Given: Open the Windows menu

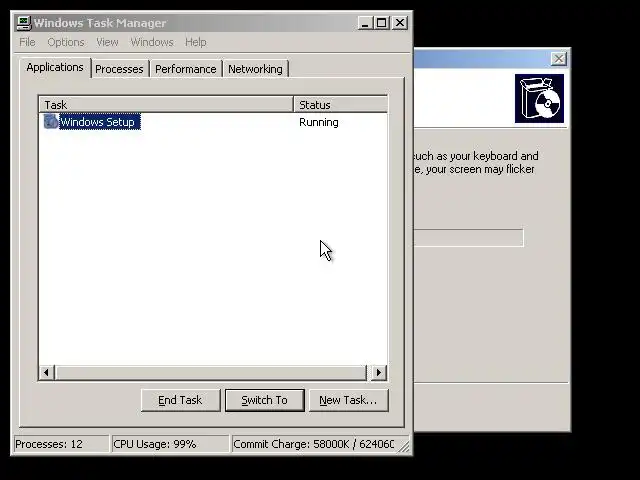Looking at the screenshot, I should [152, 42].
